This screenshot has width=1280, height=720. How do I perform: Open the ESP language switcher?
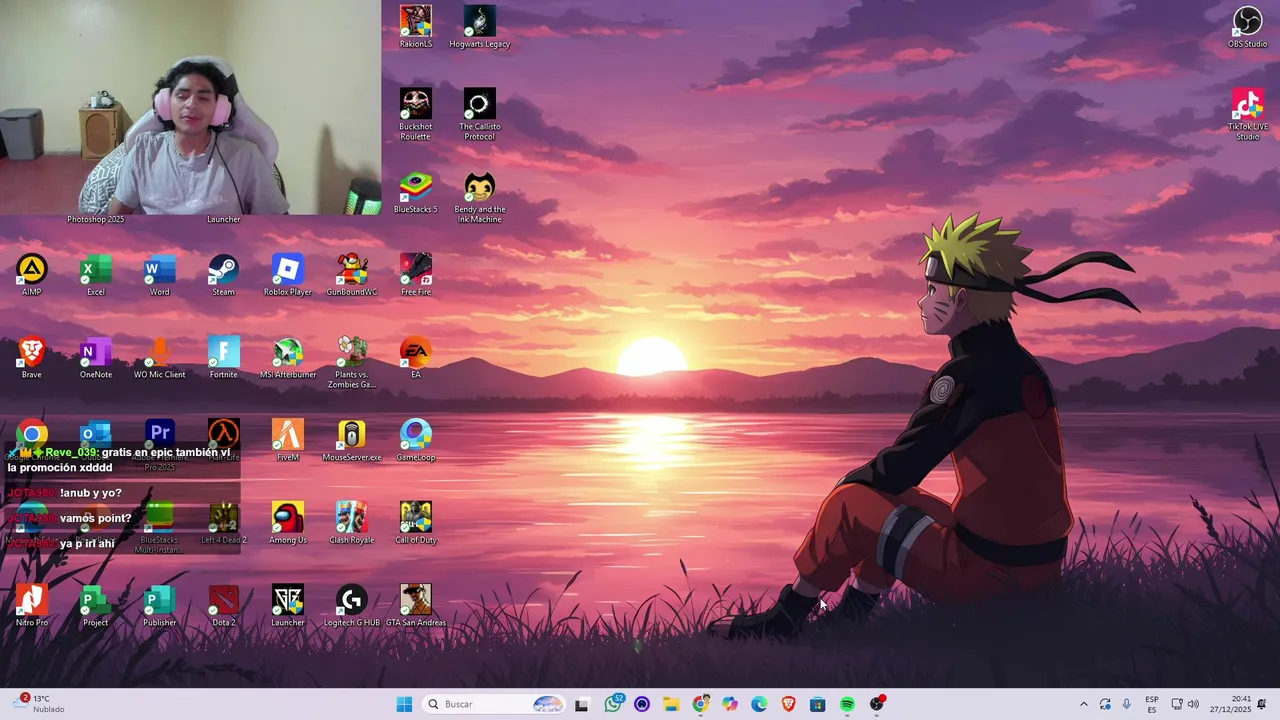pos(1152,704)
